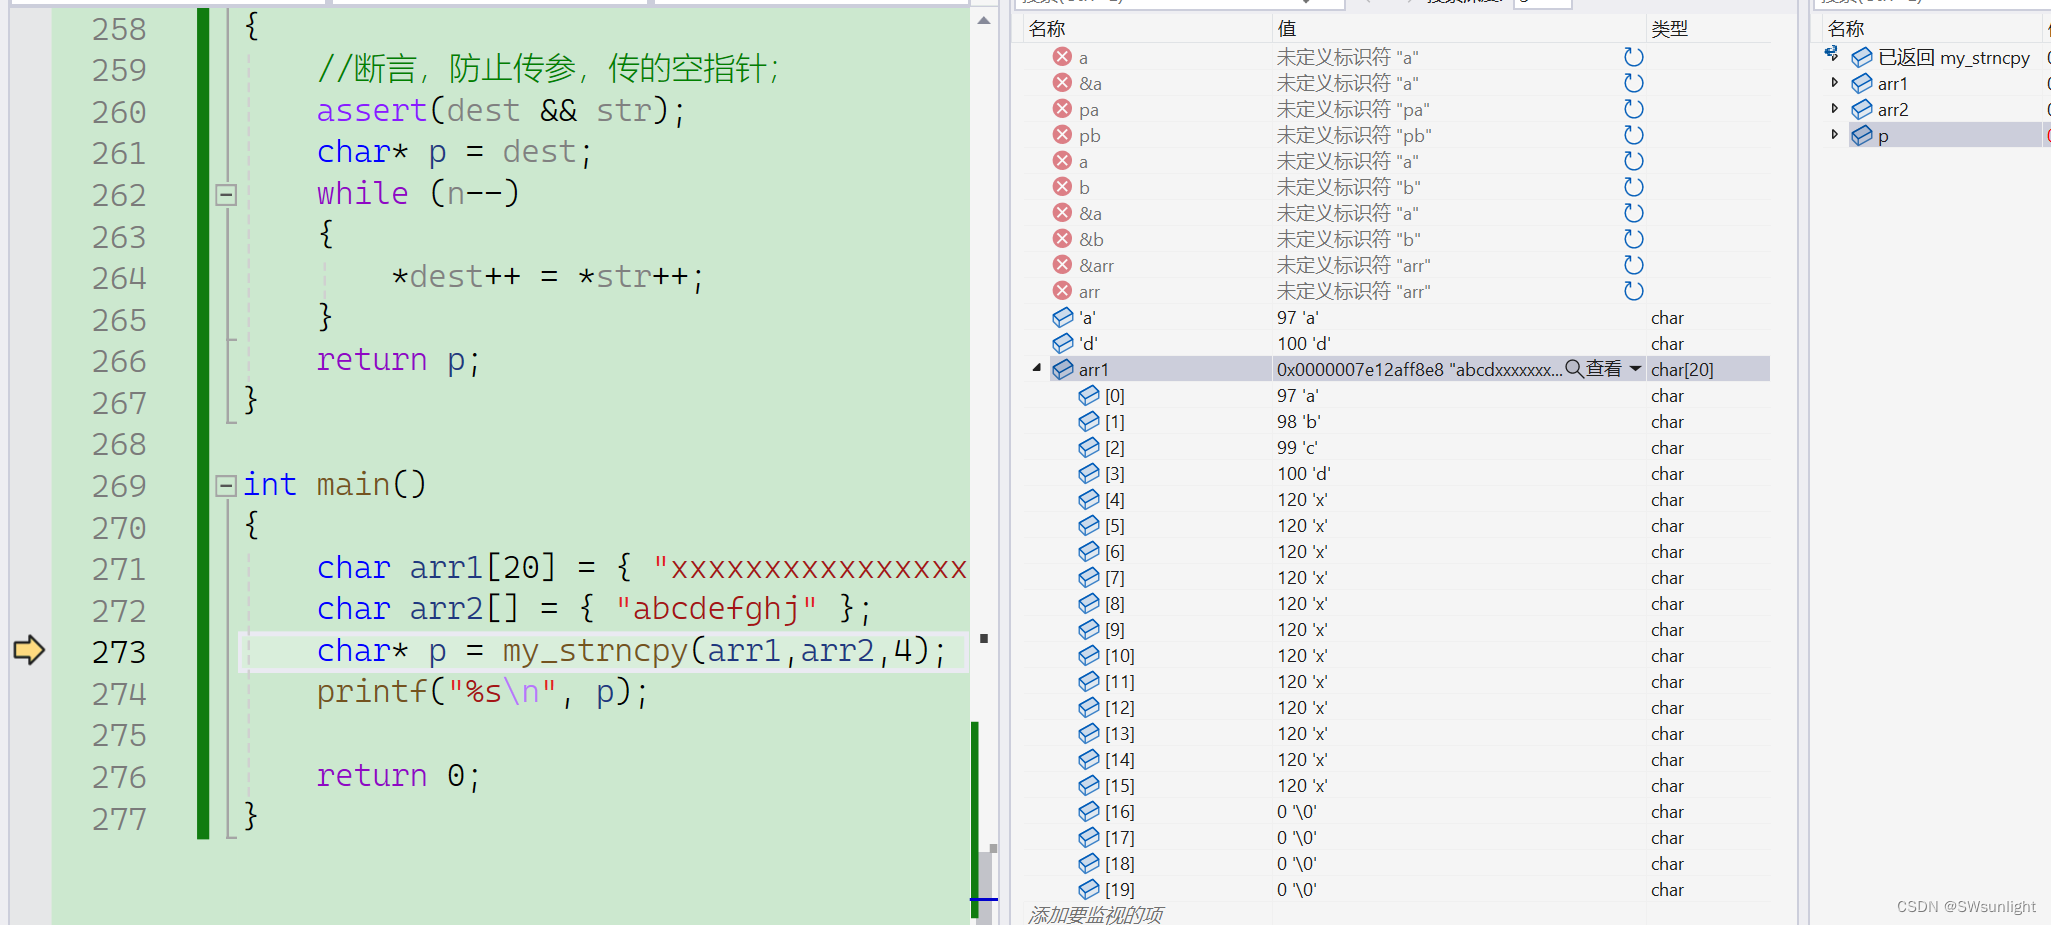Select watch row [17] with value 0 '\0'
2051x925 pixels.
[x=1396, y=837]
